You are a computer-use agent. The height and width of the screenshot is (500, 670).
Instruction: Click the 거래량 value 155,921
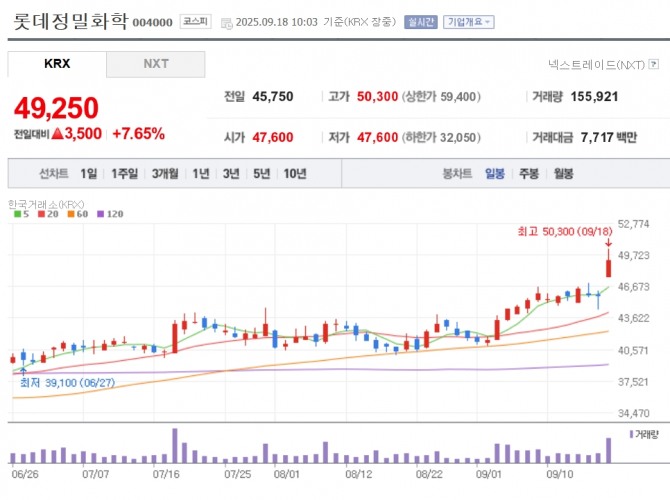point(594,97)
